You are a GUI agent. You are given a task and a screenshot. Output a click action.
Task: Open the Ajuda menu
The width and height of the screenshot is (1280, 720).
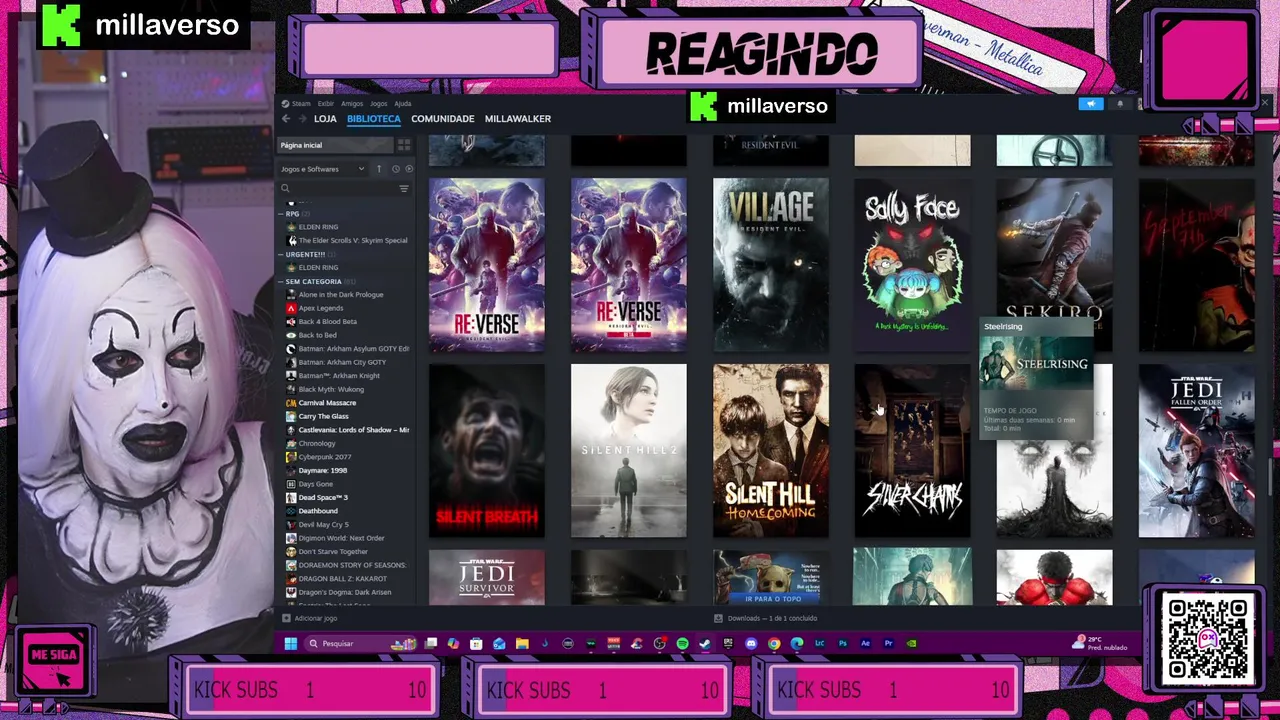pyautogui.click(x=403, y=104)
